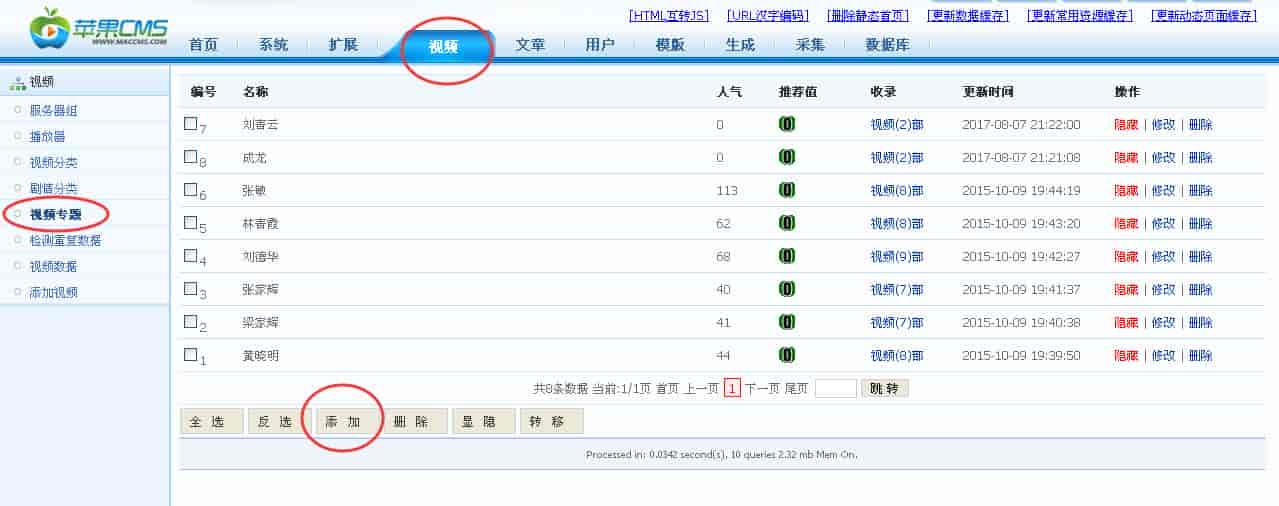Click the 转移 button
This screenshot has height=506, width=1279.
tap(552, 422)
